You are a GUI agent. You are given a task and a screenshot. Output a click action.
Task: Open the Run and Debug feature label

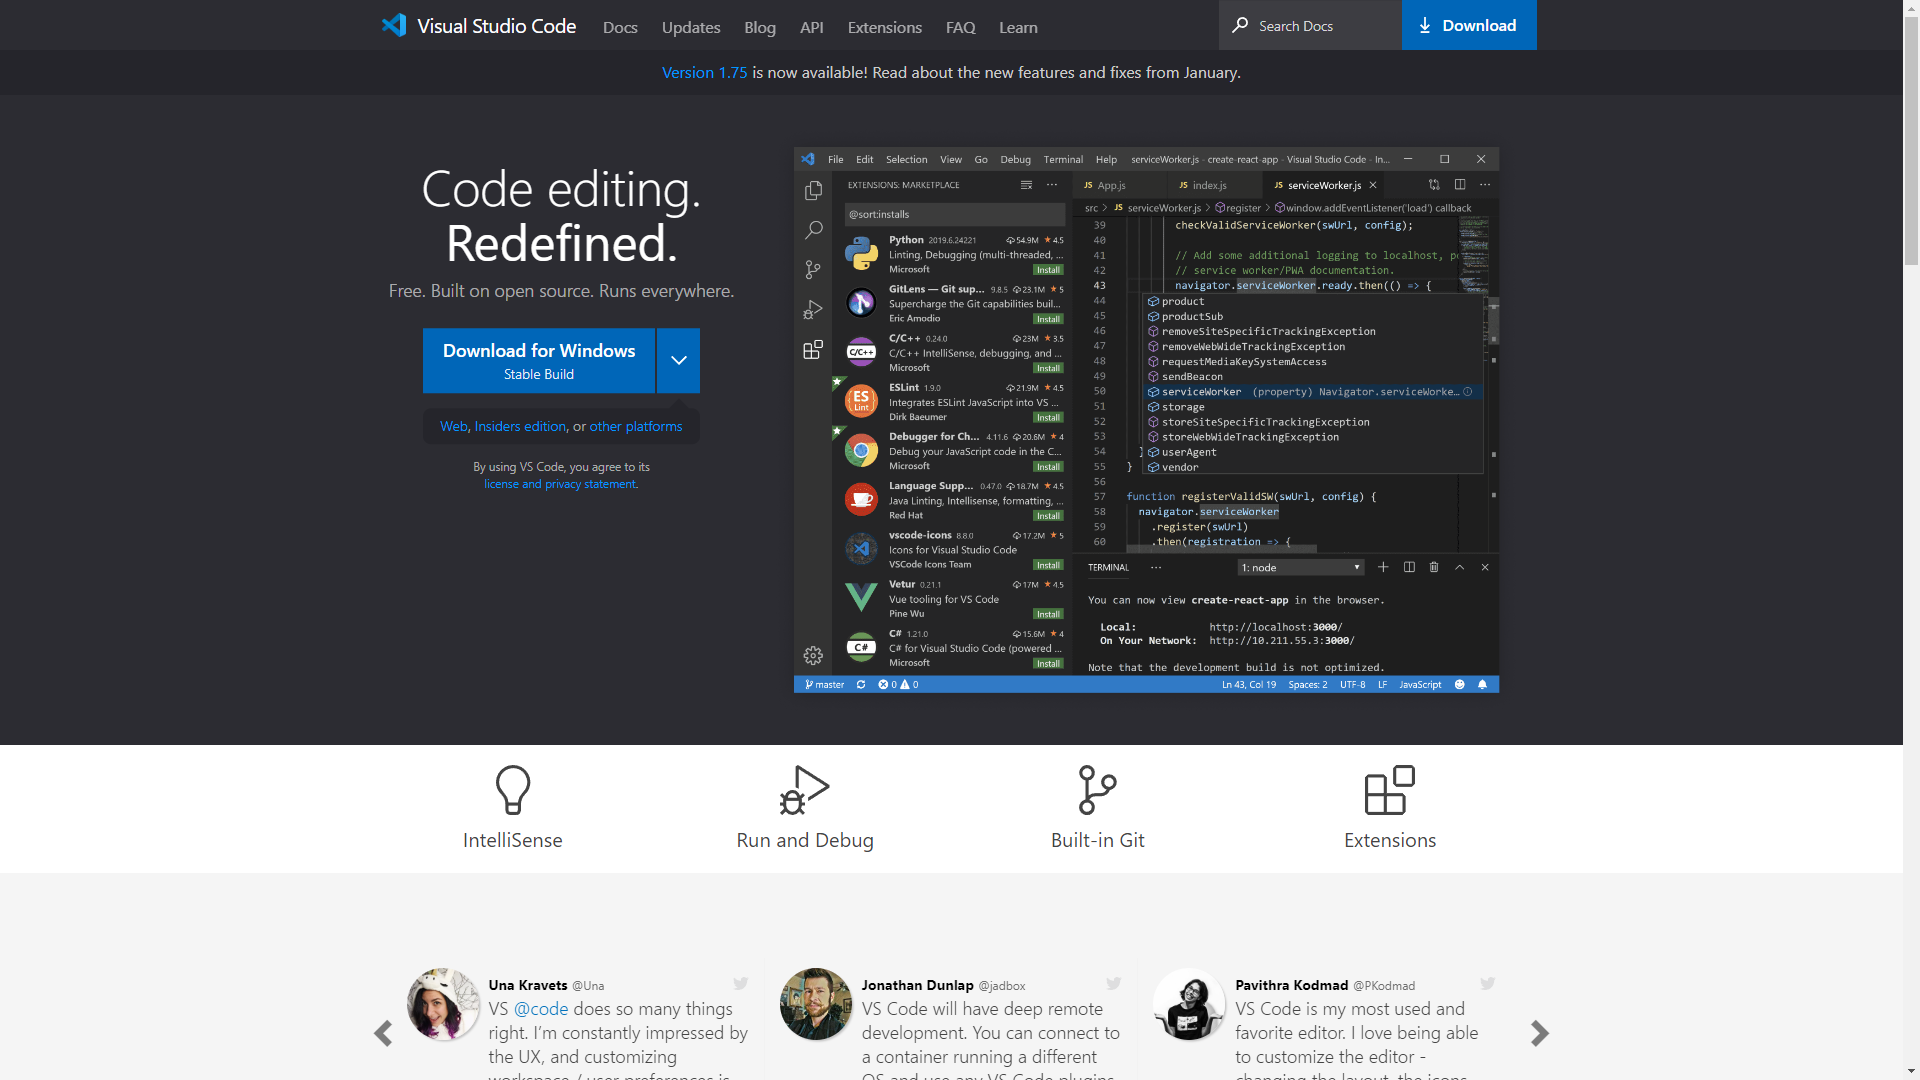[x=805, y=840]
